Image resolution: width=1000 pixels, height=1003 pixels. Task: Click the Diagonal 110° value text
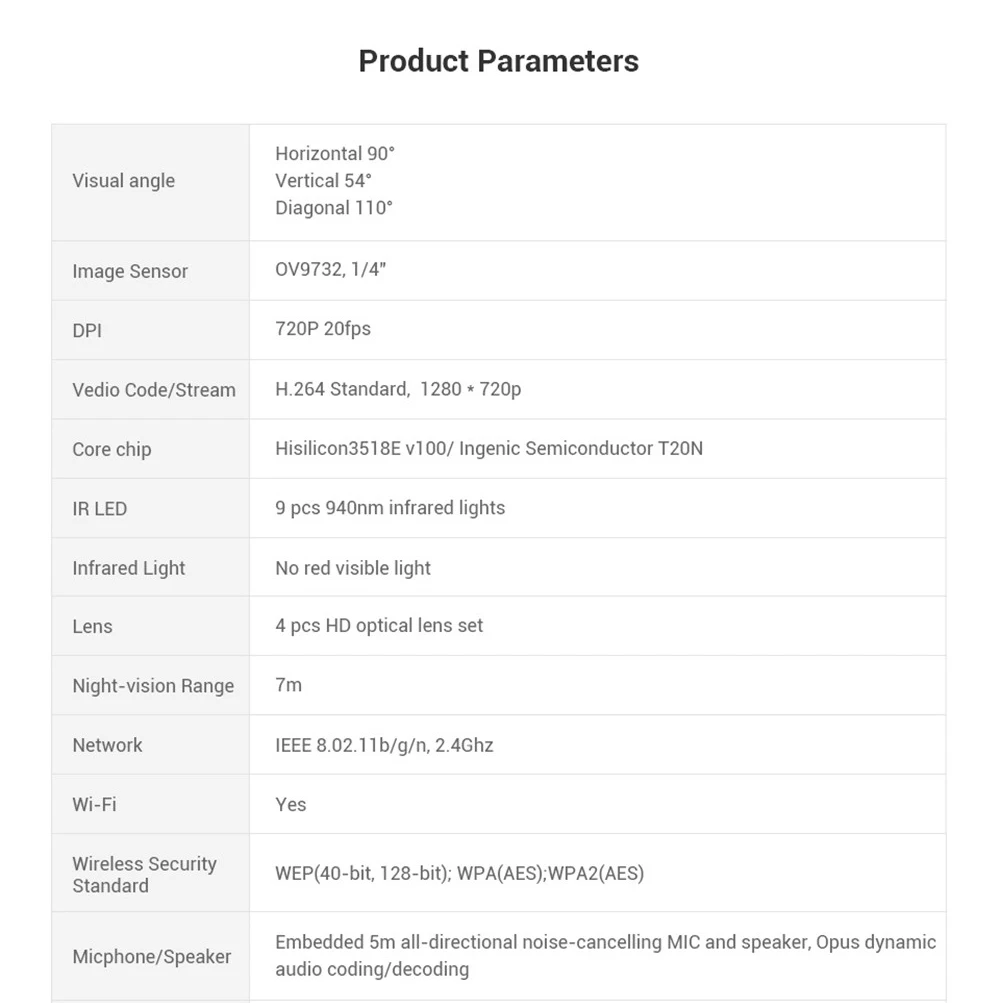point(334,208)
